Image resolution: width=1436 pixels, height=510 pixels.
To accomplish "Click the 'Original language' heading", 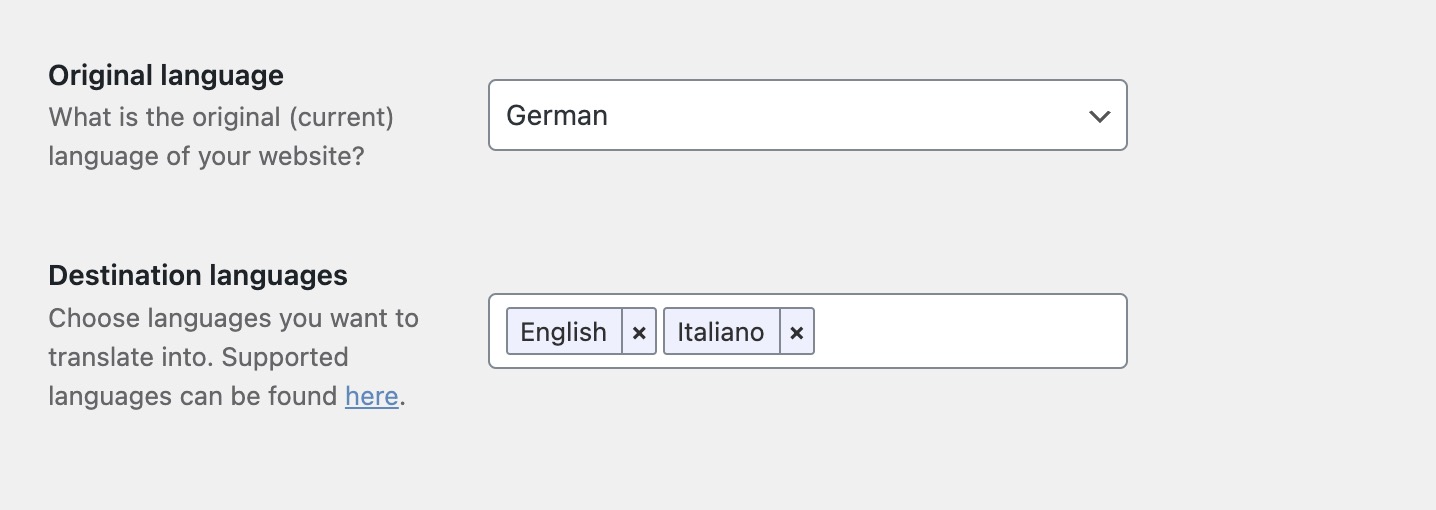I will point(166,75).
